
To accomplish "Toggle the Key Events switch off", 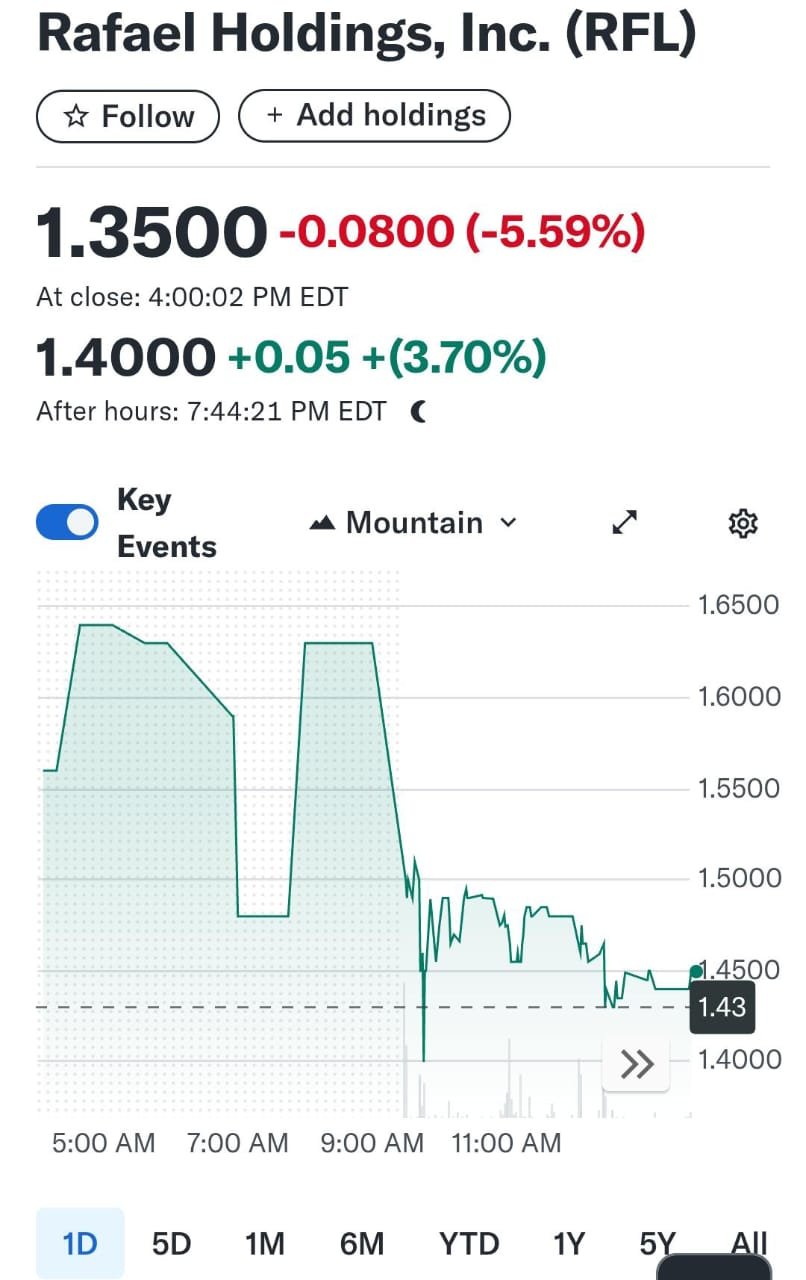I will coord(67,522).
